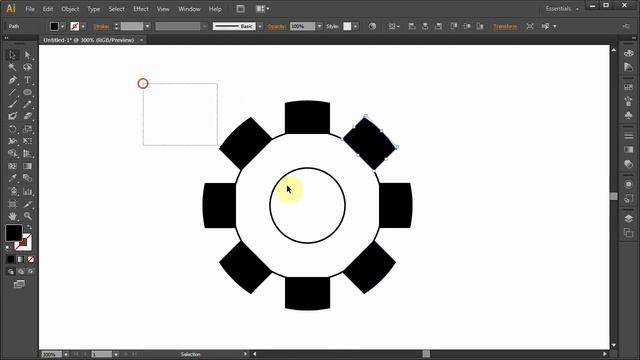Select the Blend tool
The image size is (640, 360).
[27, 178]
